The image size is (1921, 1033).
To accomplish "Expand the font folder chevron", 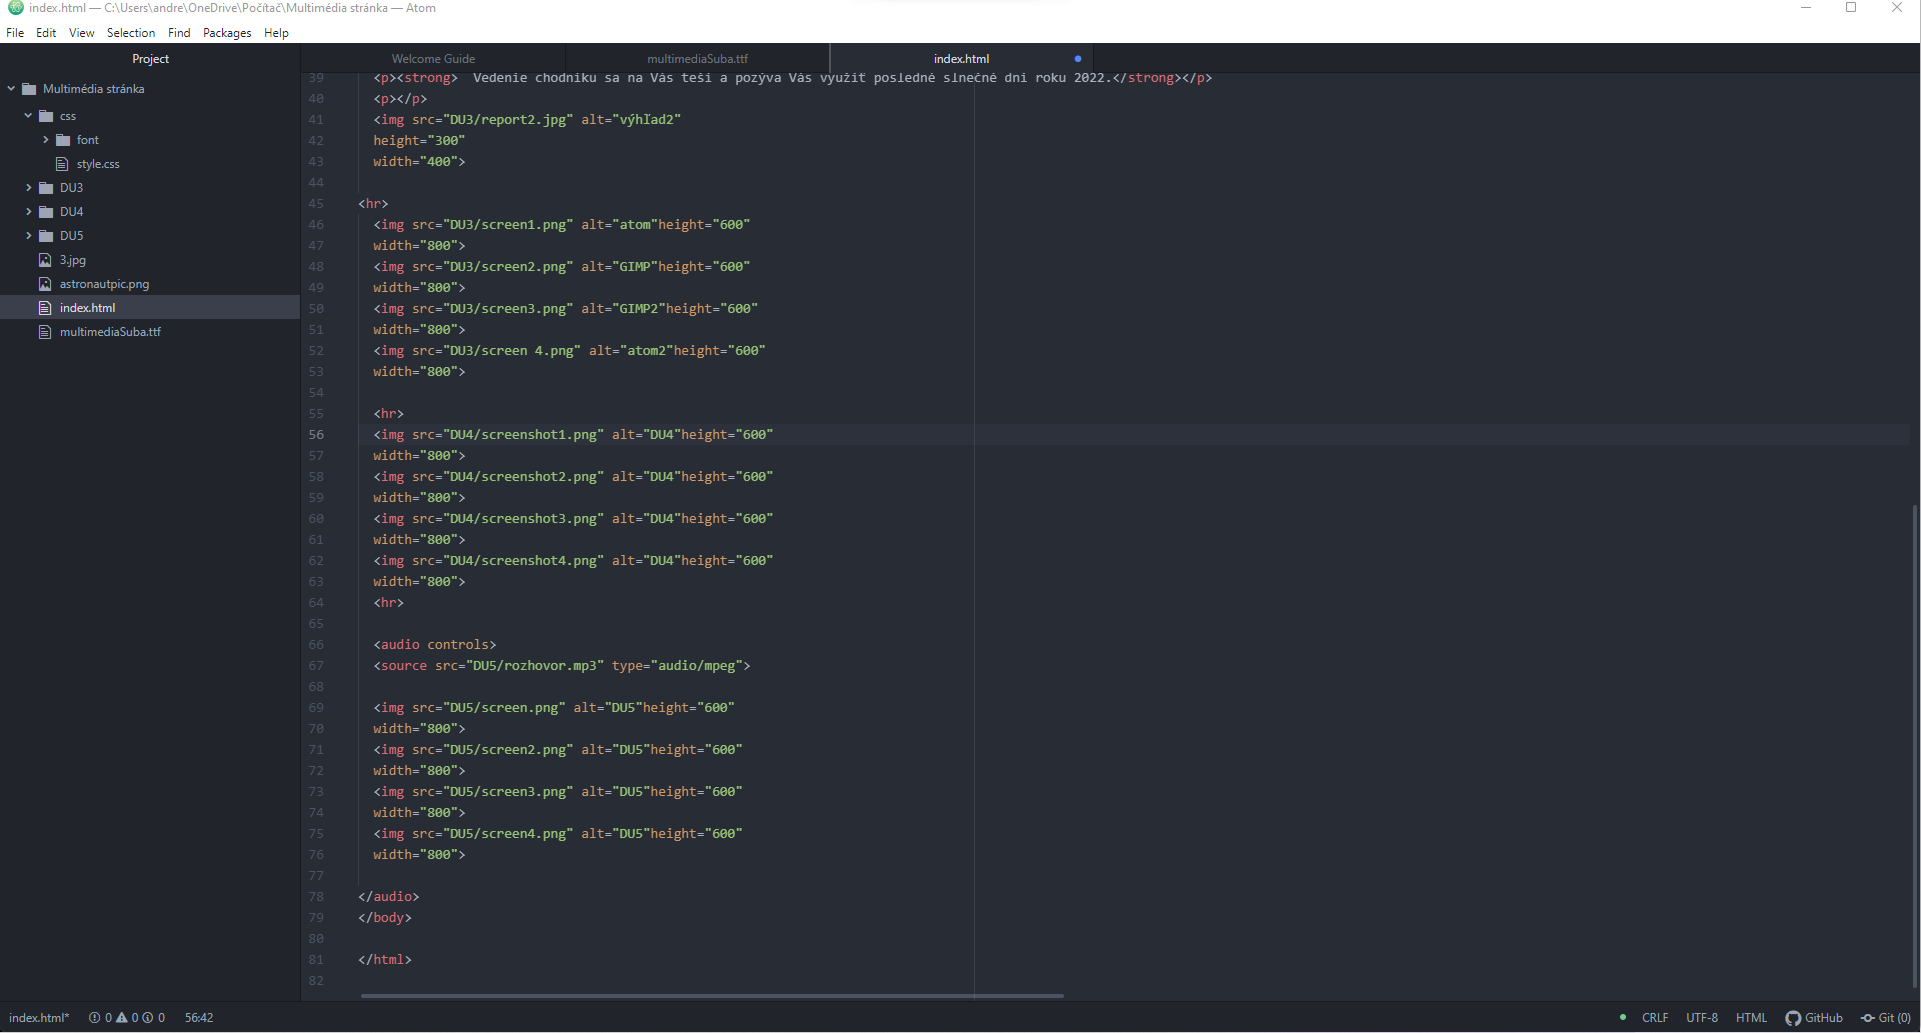I will pos(45,140).
